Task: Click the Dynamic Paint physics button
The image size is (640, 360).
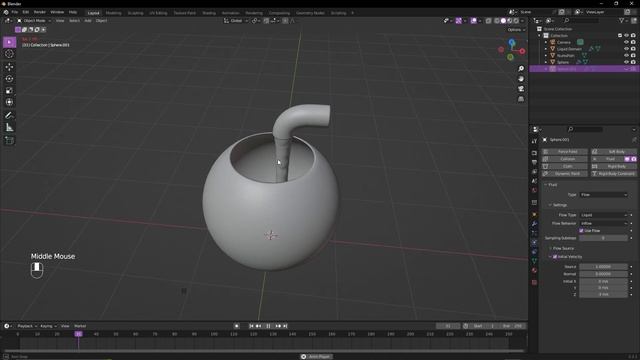Action: coord(565,173)
